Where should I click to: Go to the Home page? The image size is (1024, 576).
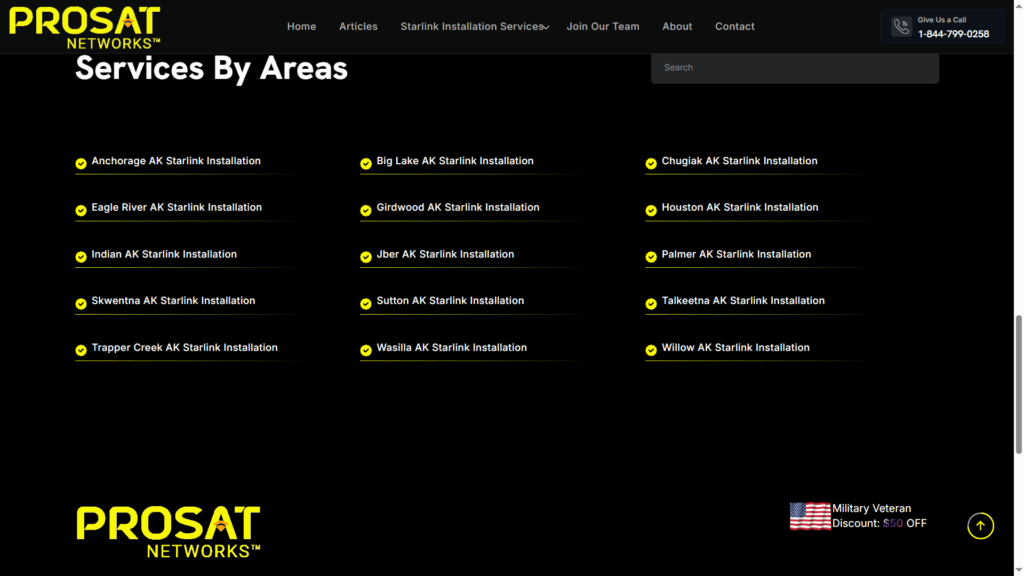301,26
